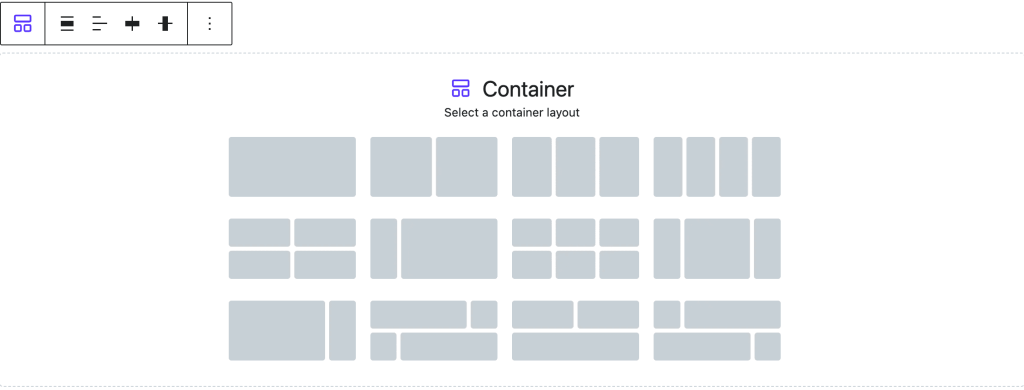Click the purple icon beside the Container heading
This screenshot has height=390, width=1024.
460,88
